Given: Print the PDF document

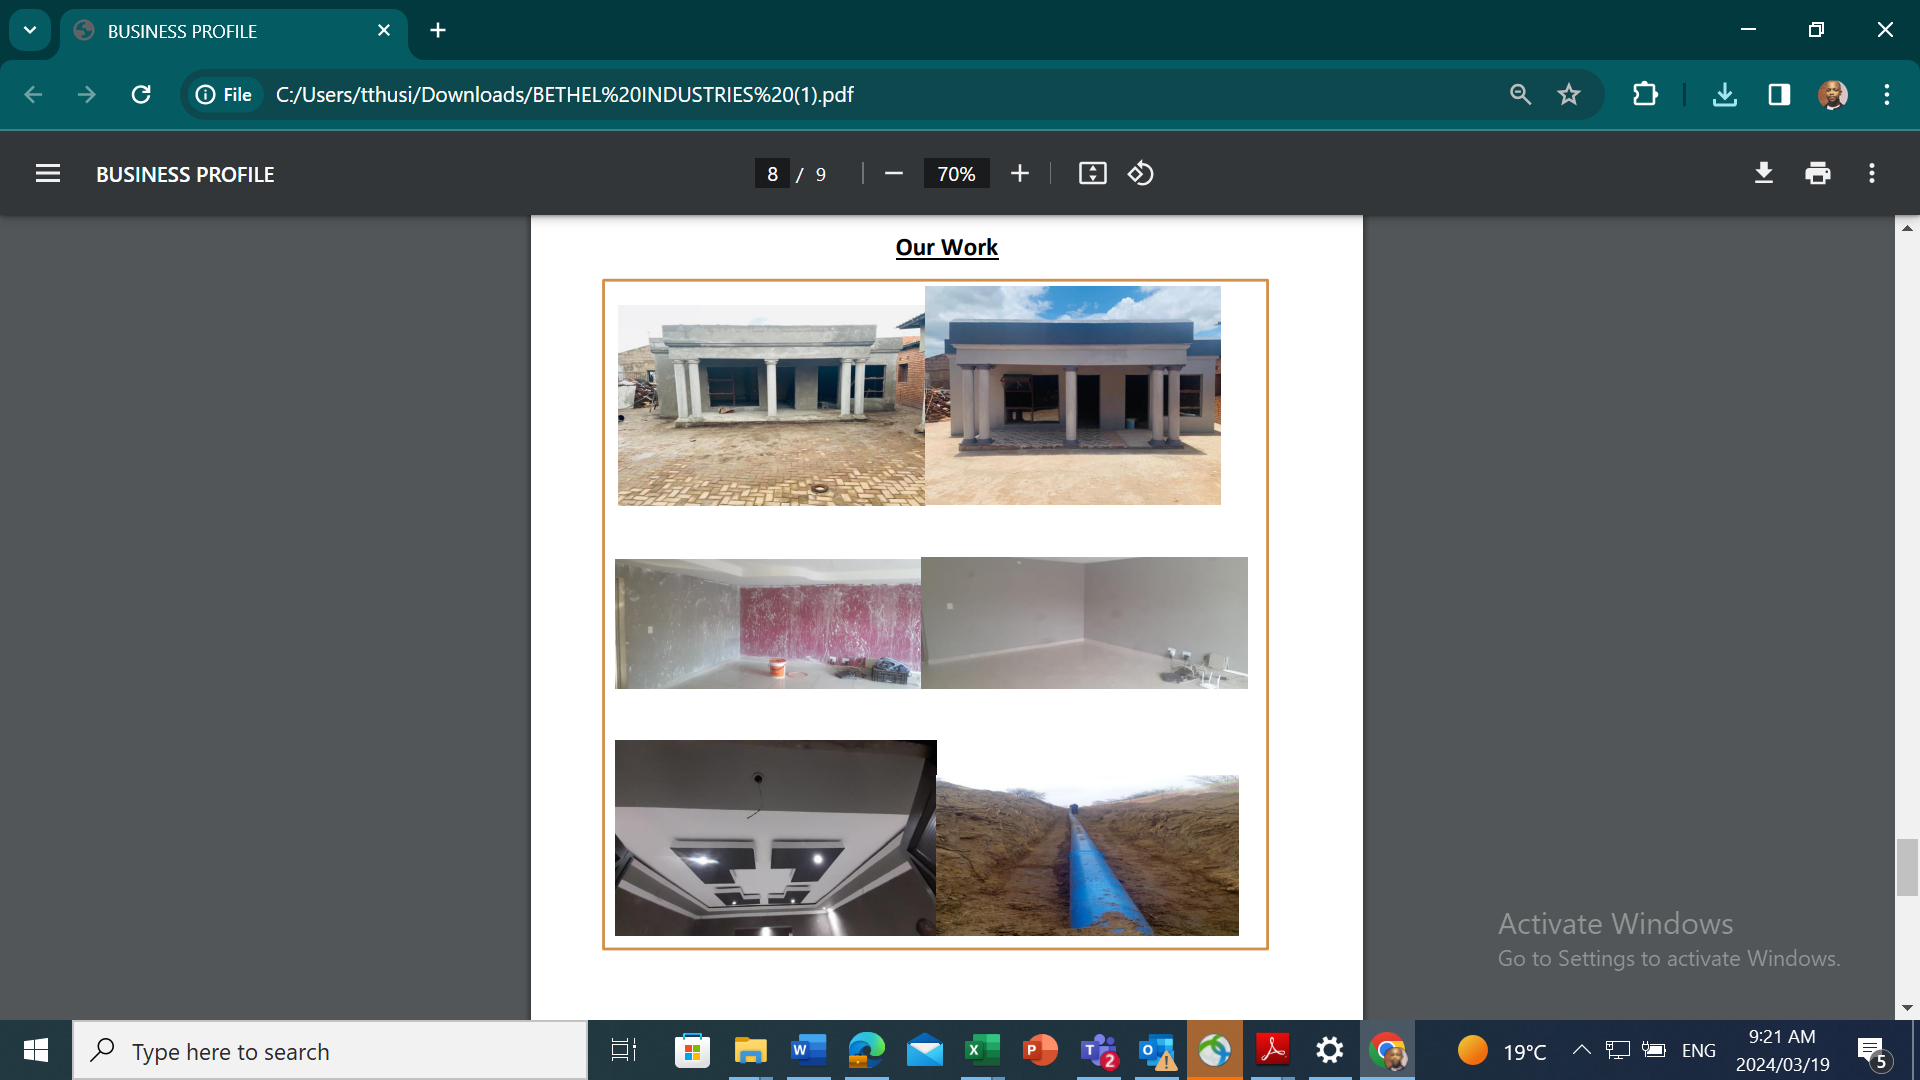Looking at the screenshot, I should [1817, 174].
